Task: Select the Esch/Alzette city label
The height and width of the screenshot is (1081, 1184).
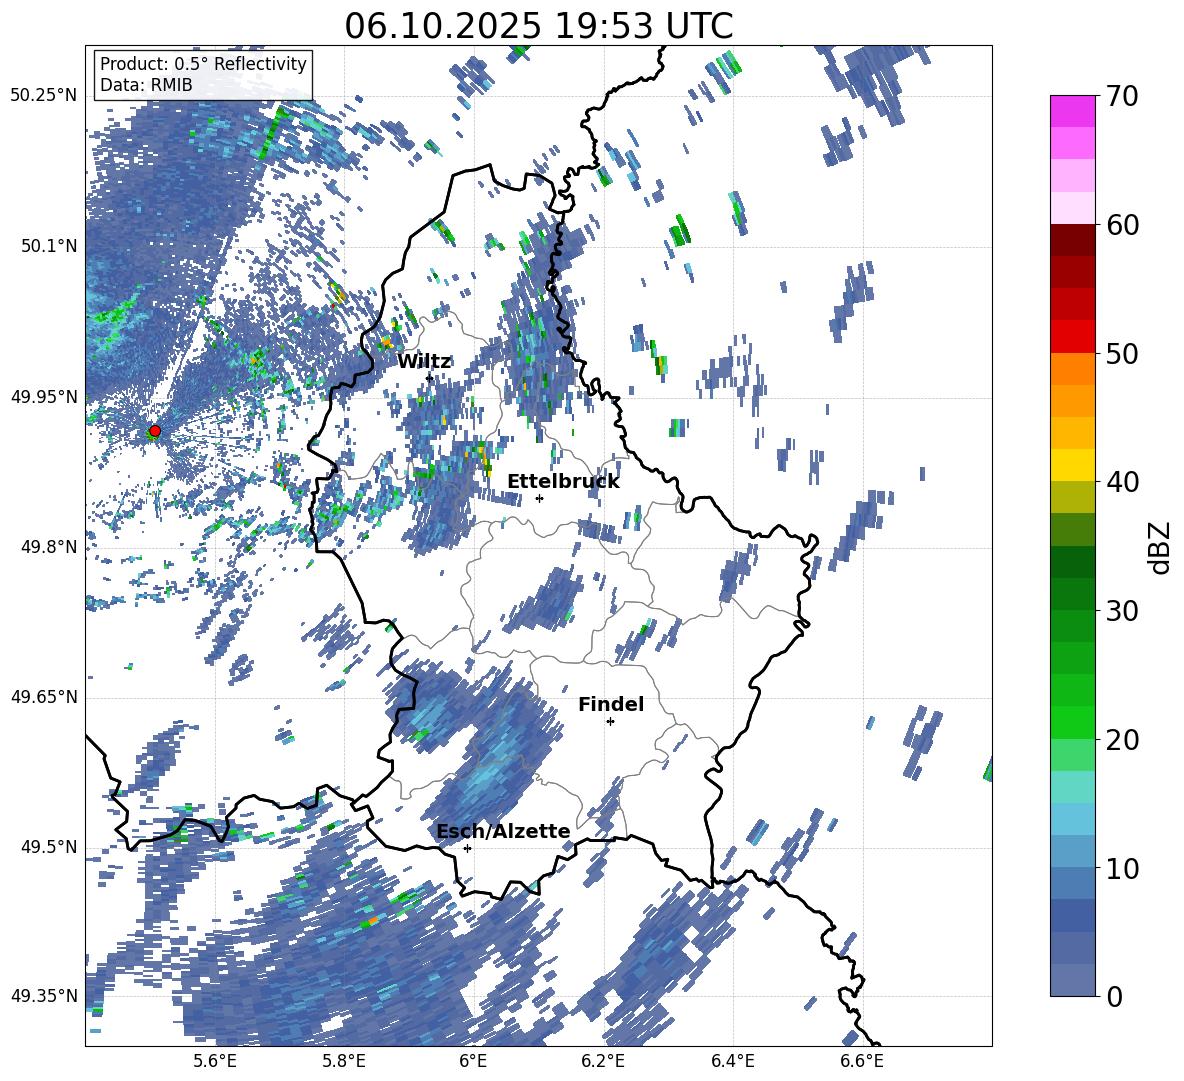Action: pyautogui.click(x=503, y=831)
